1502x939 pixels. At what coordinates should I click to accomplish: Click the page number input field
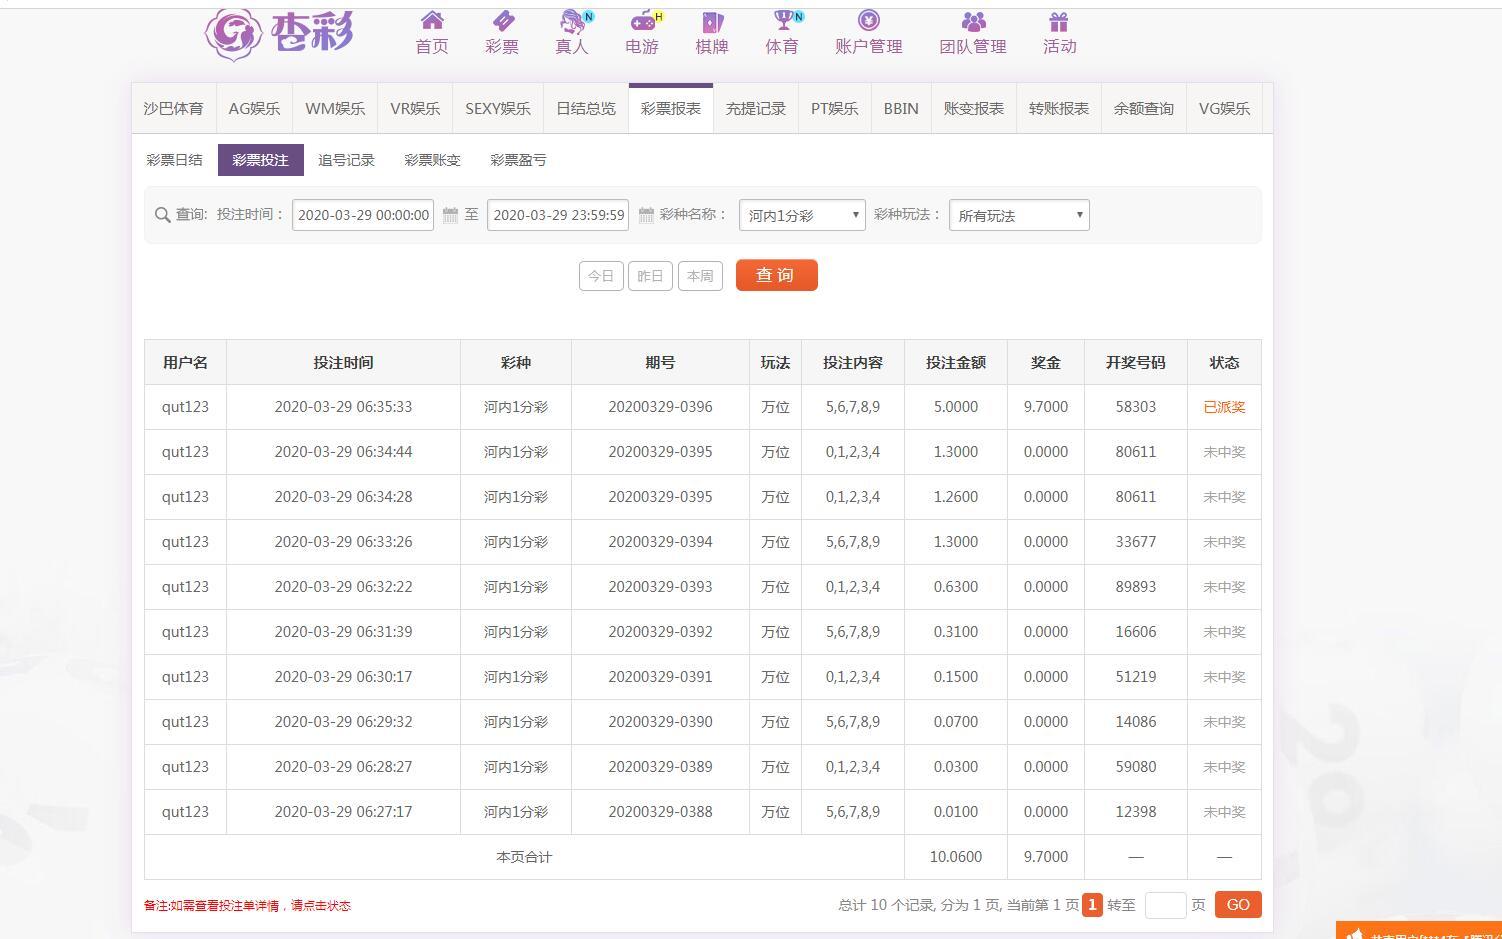[x=1164, y=905]
